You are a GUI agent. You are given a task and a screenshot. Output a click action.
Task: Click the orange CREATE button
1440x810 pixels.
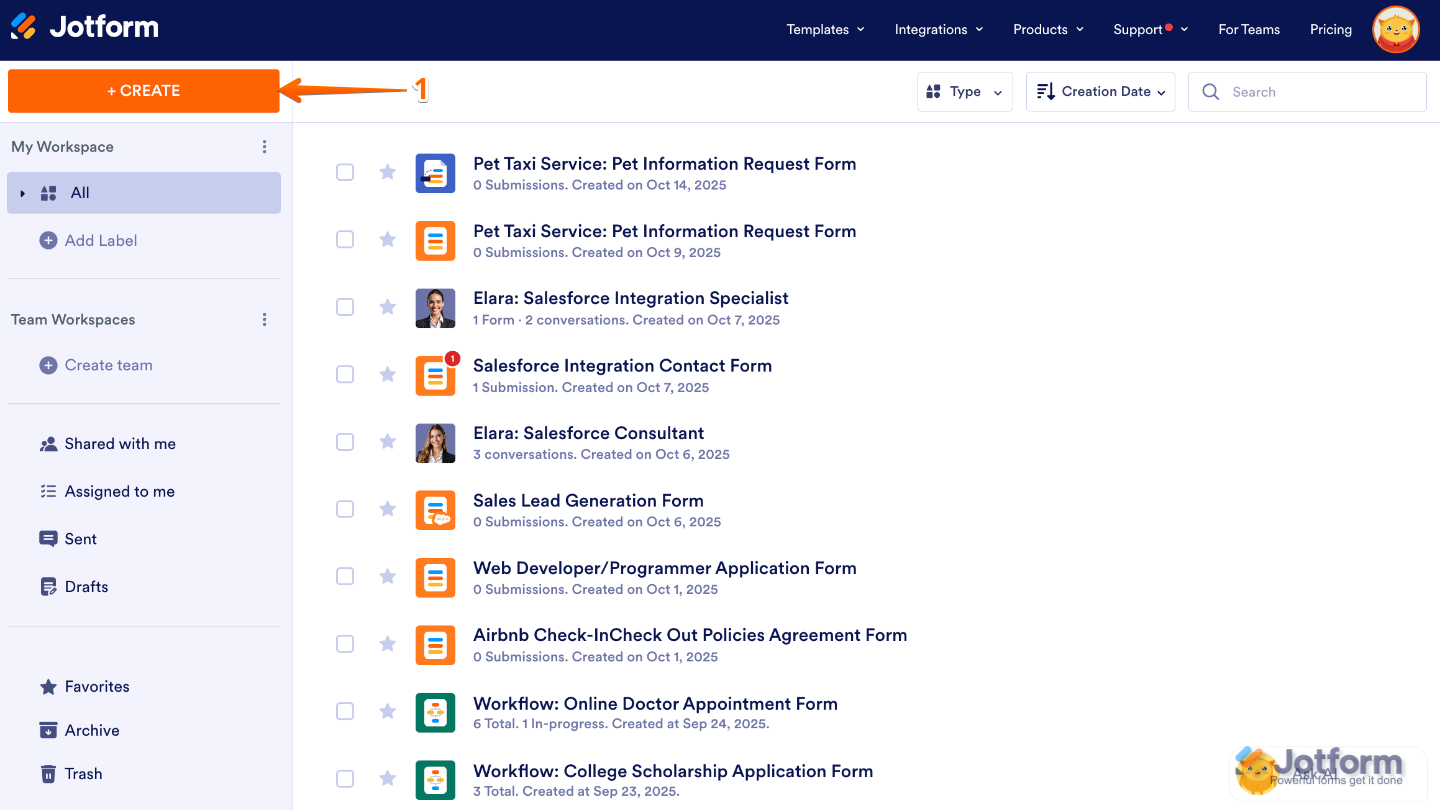click(144, 91)
